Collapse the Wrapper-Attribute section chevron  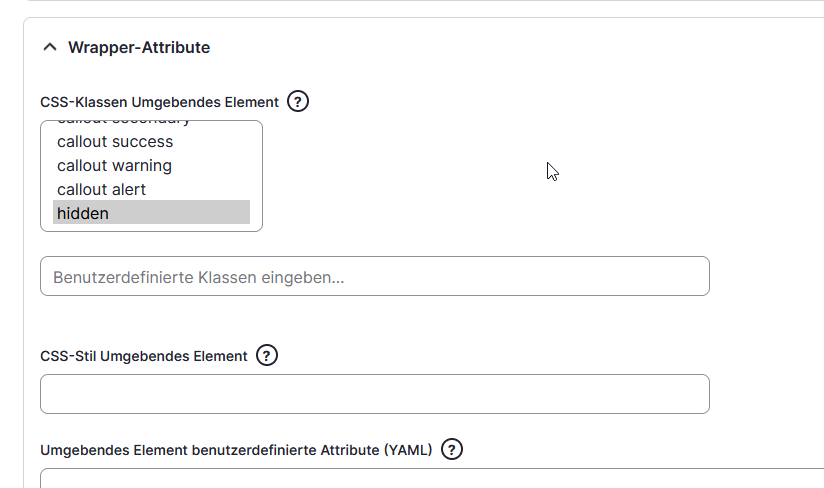point(50,47)
